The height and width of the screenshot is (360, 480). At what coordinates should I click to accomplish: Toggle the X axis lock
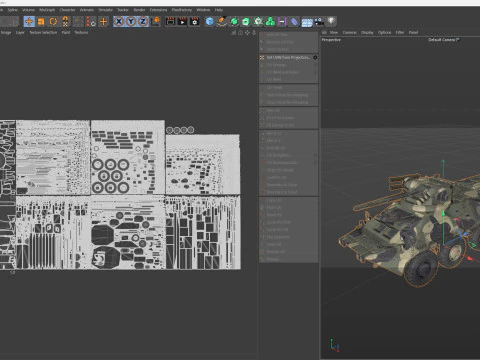click(119, 22)
